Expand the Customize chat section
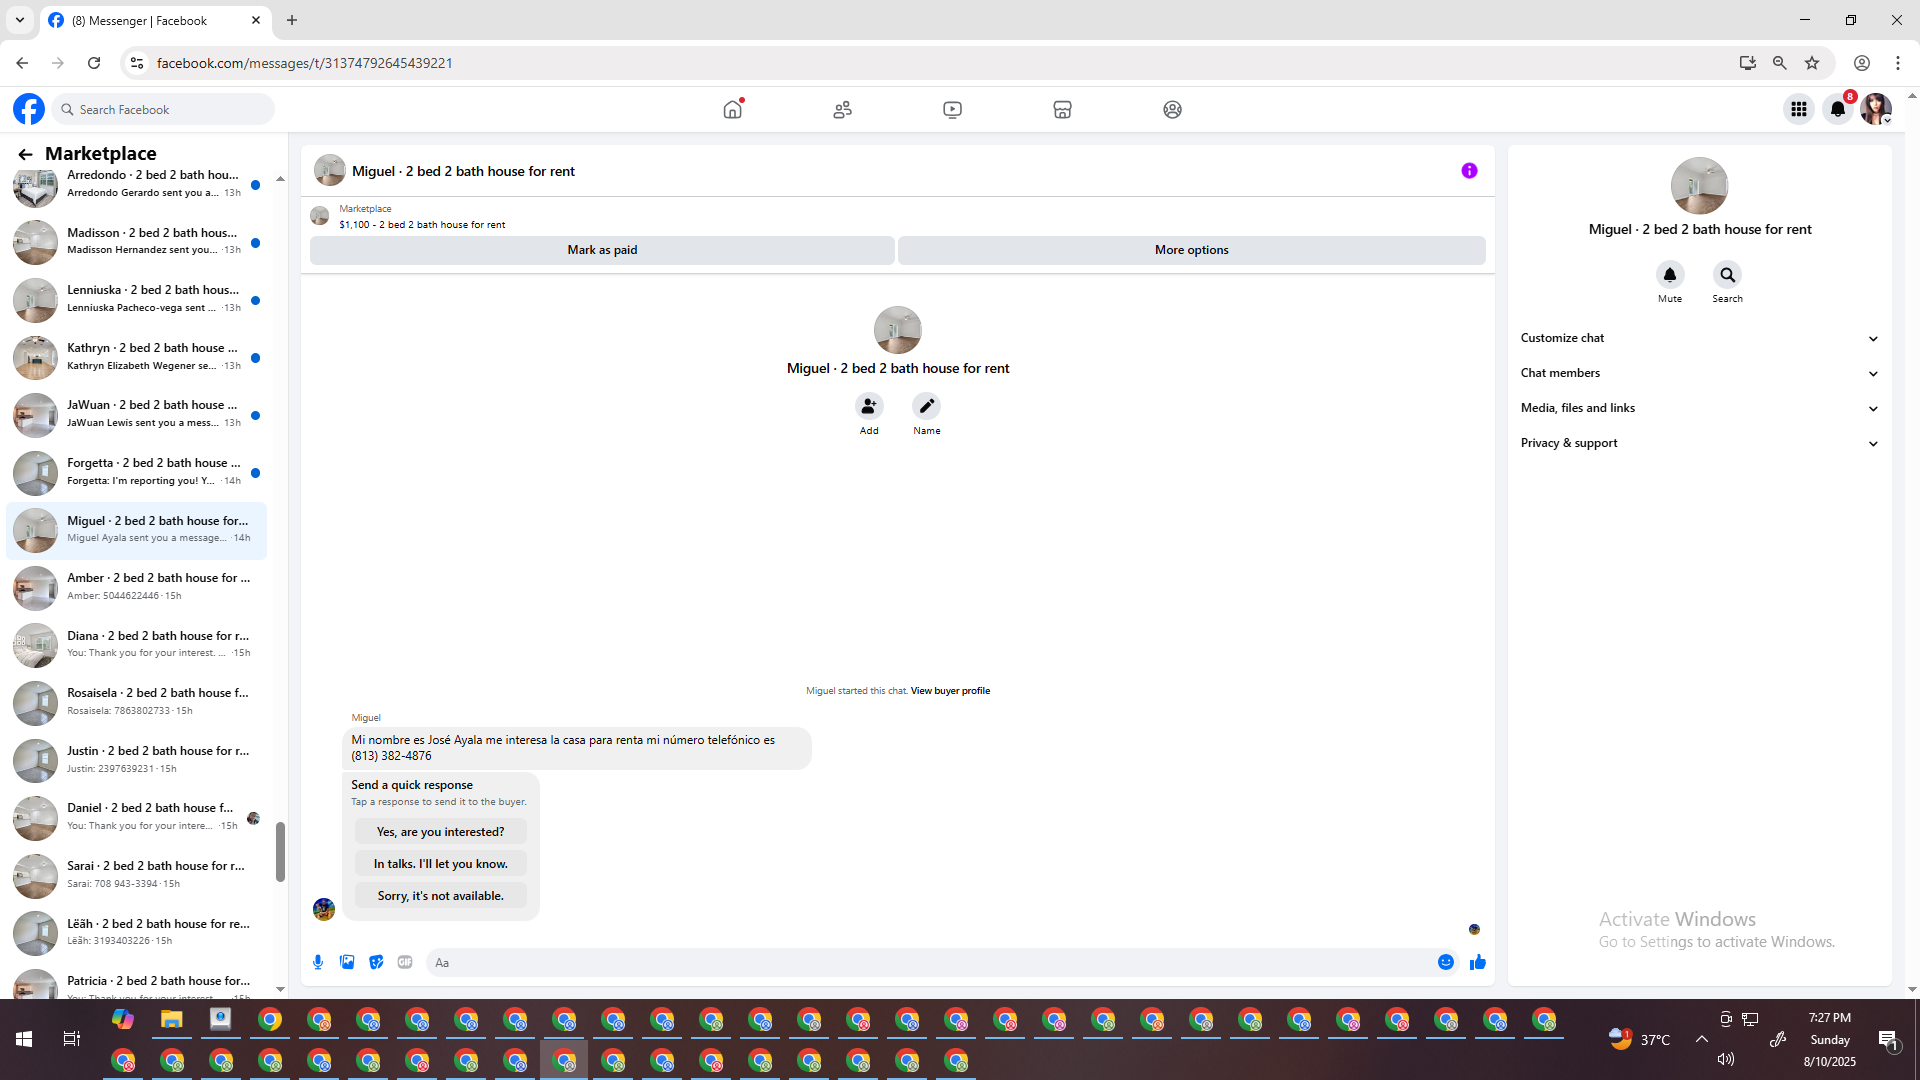Image resolution: width=1920 pixels, height=1080 pixels. coord(1698,338)
